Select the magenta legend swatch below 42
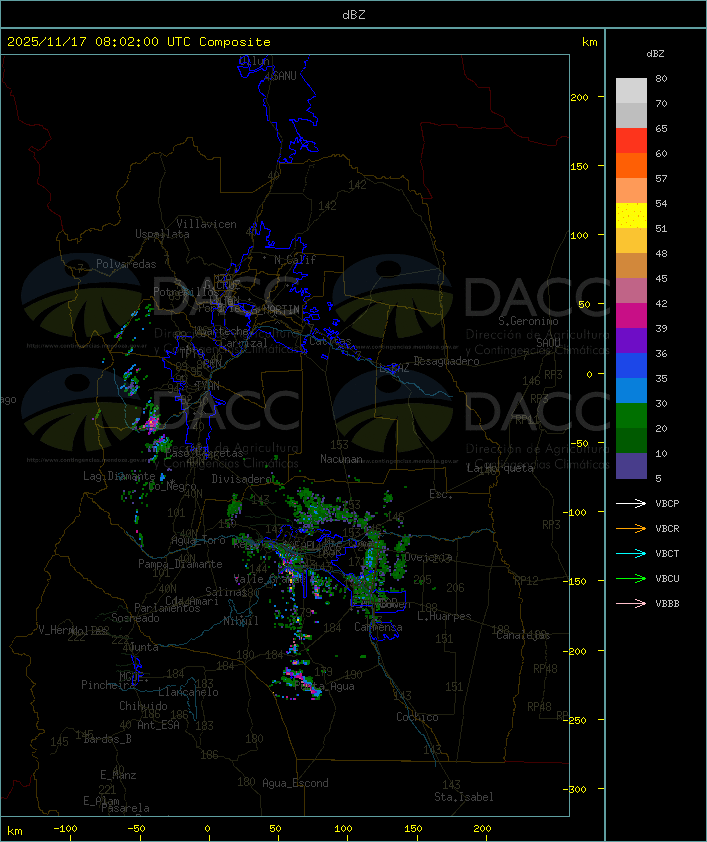The width and height of the screenshot is (707, 842). tap(631, 315)
